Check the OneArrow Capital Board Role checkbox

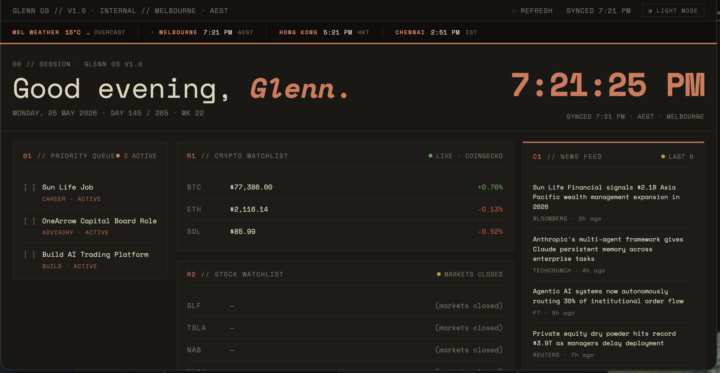tap(29, 221)
